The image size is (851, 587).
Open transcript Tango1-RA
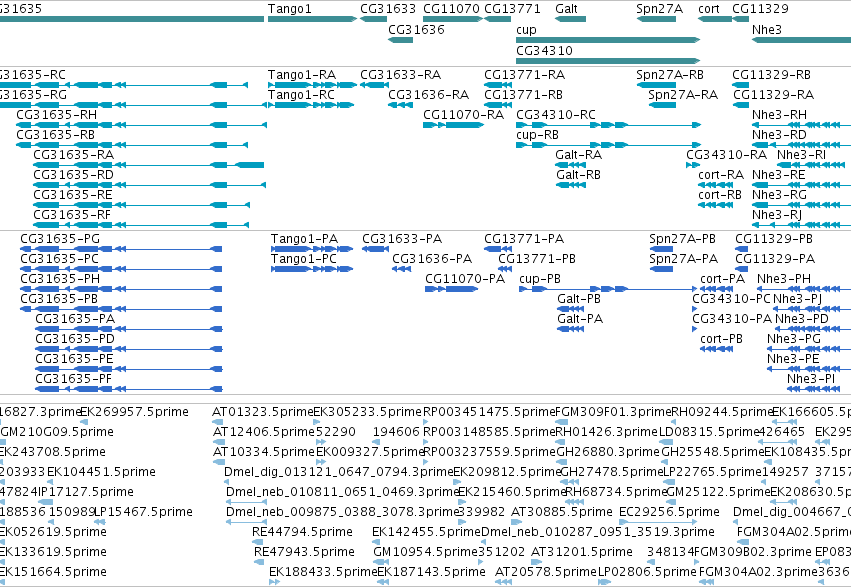click(302, 75)
